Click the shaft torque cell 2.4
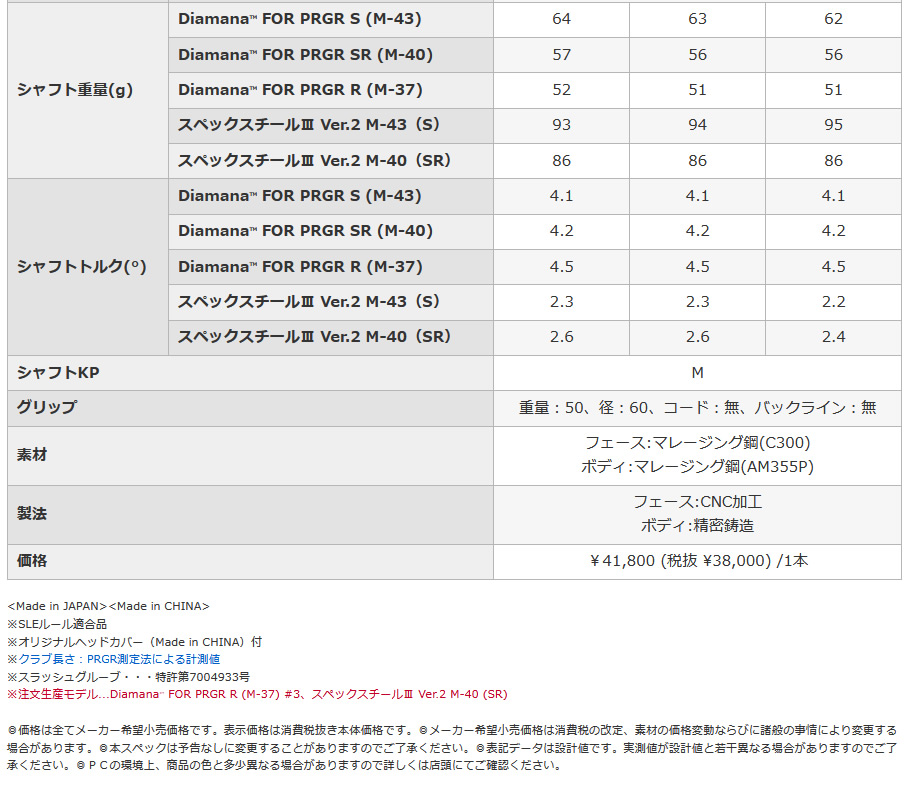The width and height of the screenshot is (910, 789). (x=833, y=337)
